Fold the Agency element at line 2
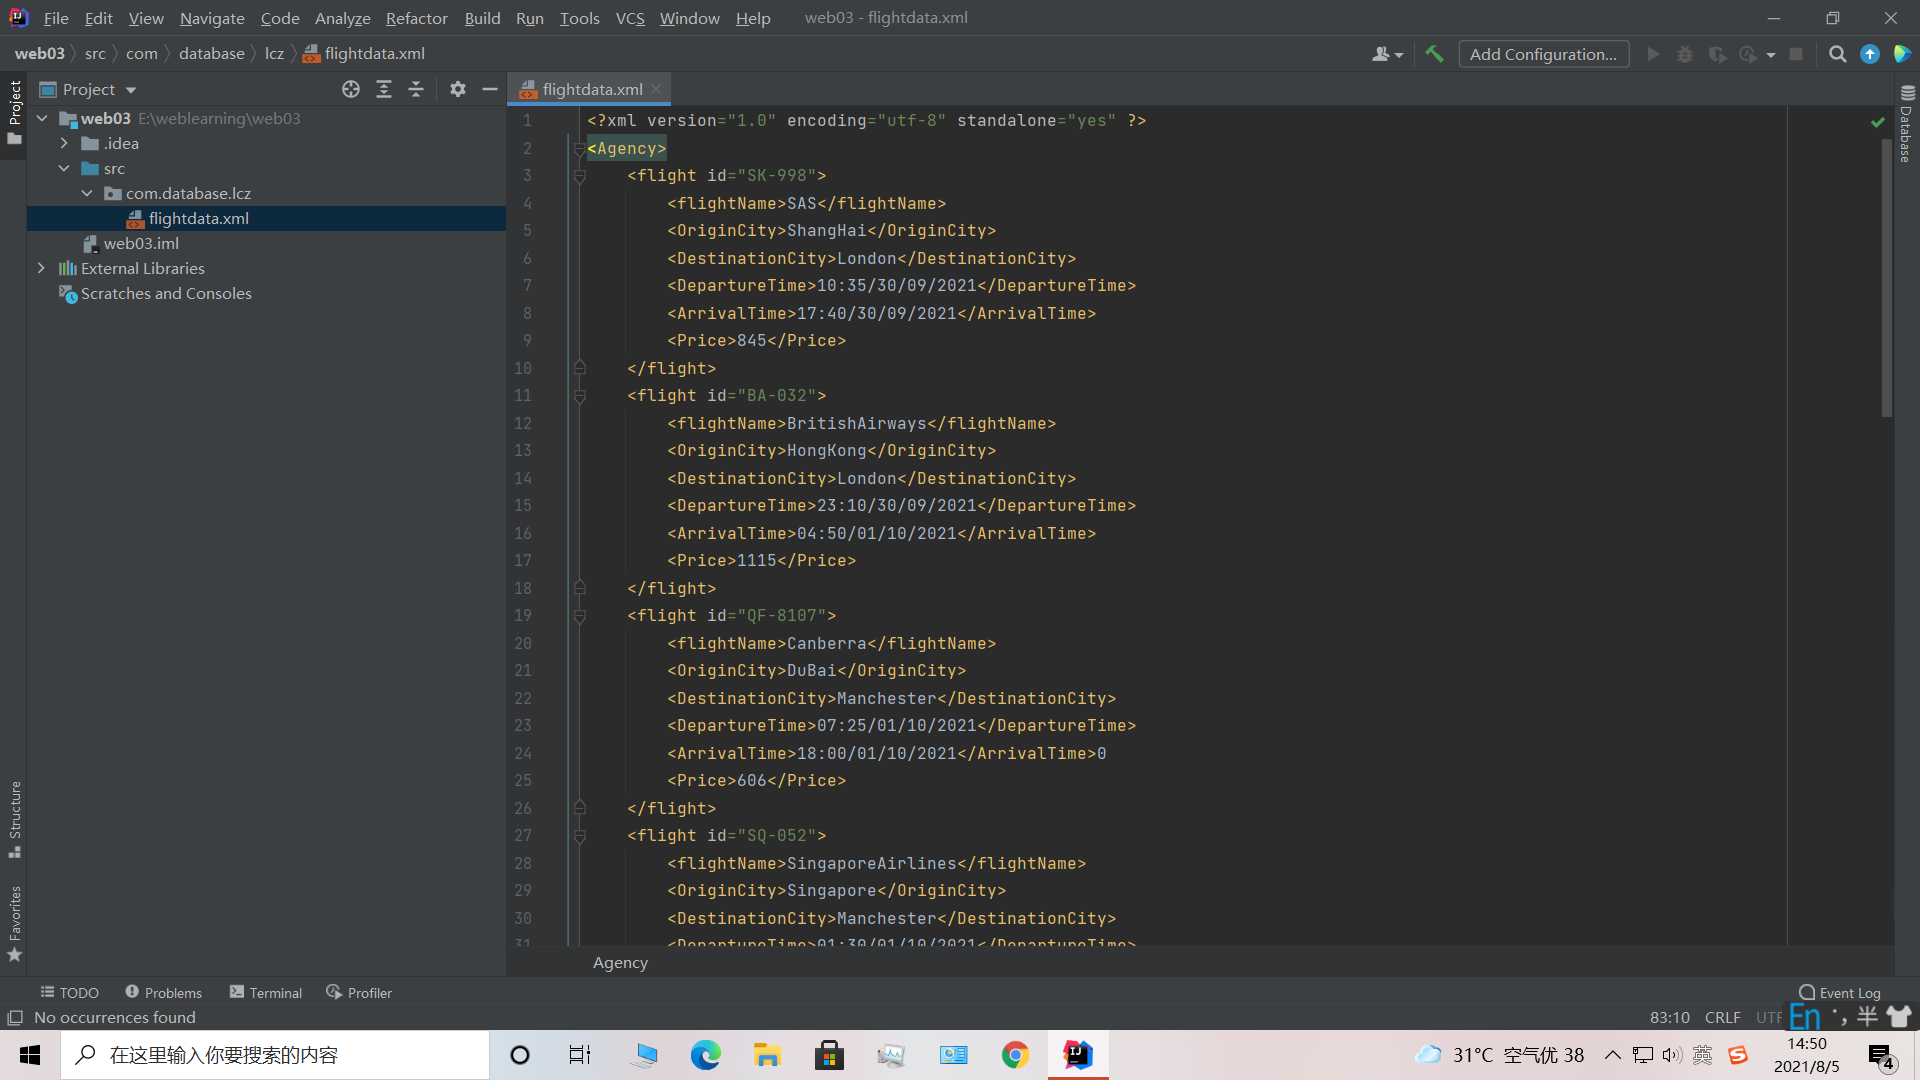 pyautogui.click(x=579, y=149)
